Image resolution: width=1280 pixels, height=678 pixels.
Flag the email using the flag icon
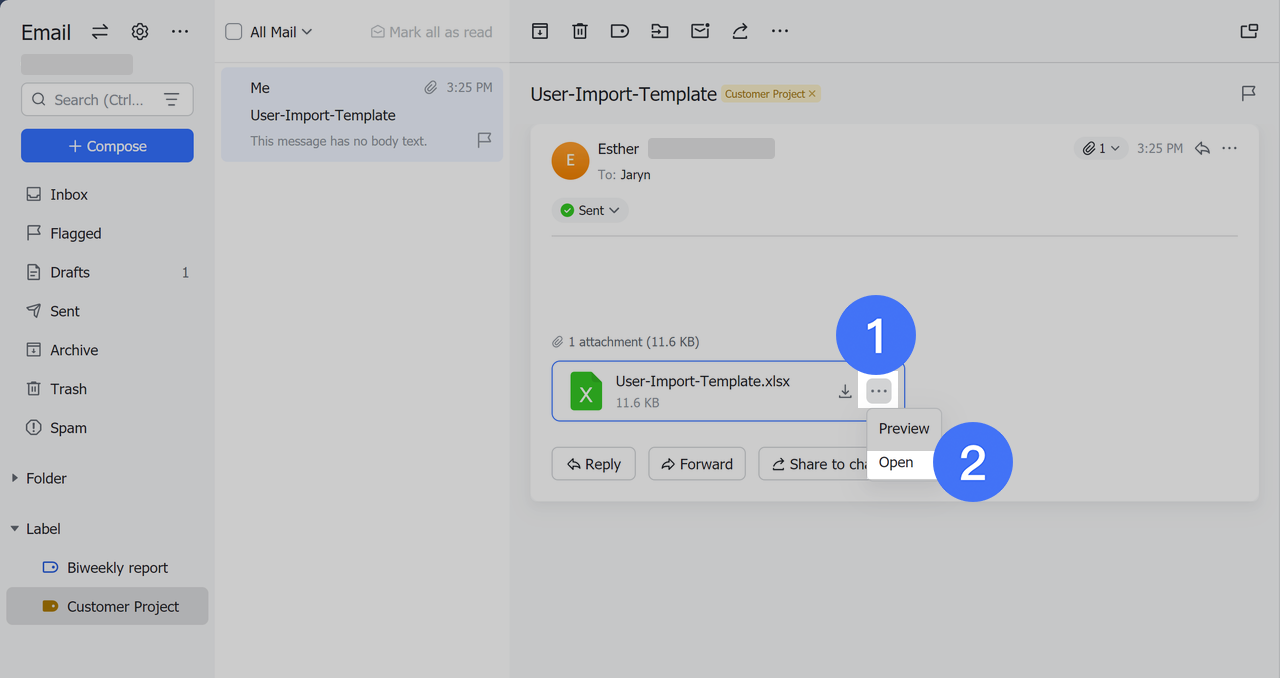(x=1247, y=93)
